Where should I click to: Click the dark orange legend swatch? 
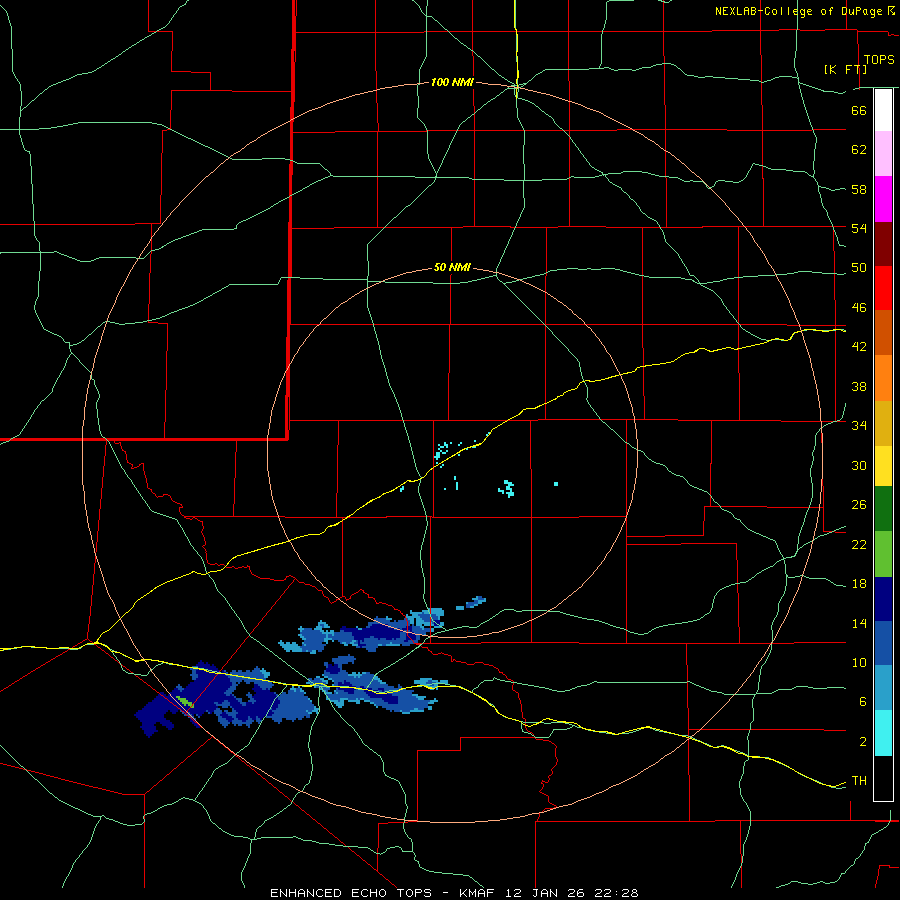tap(883, 333)
